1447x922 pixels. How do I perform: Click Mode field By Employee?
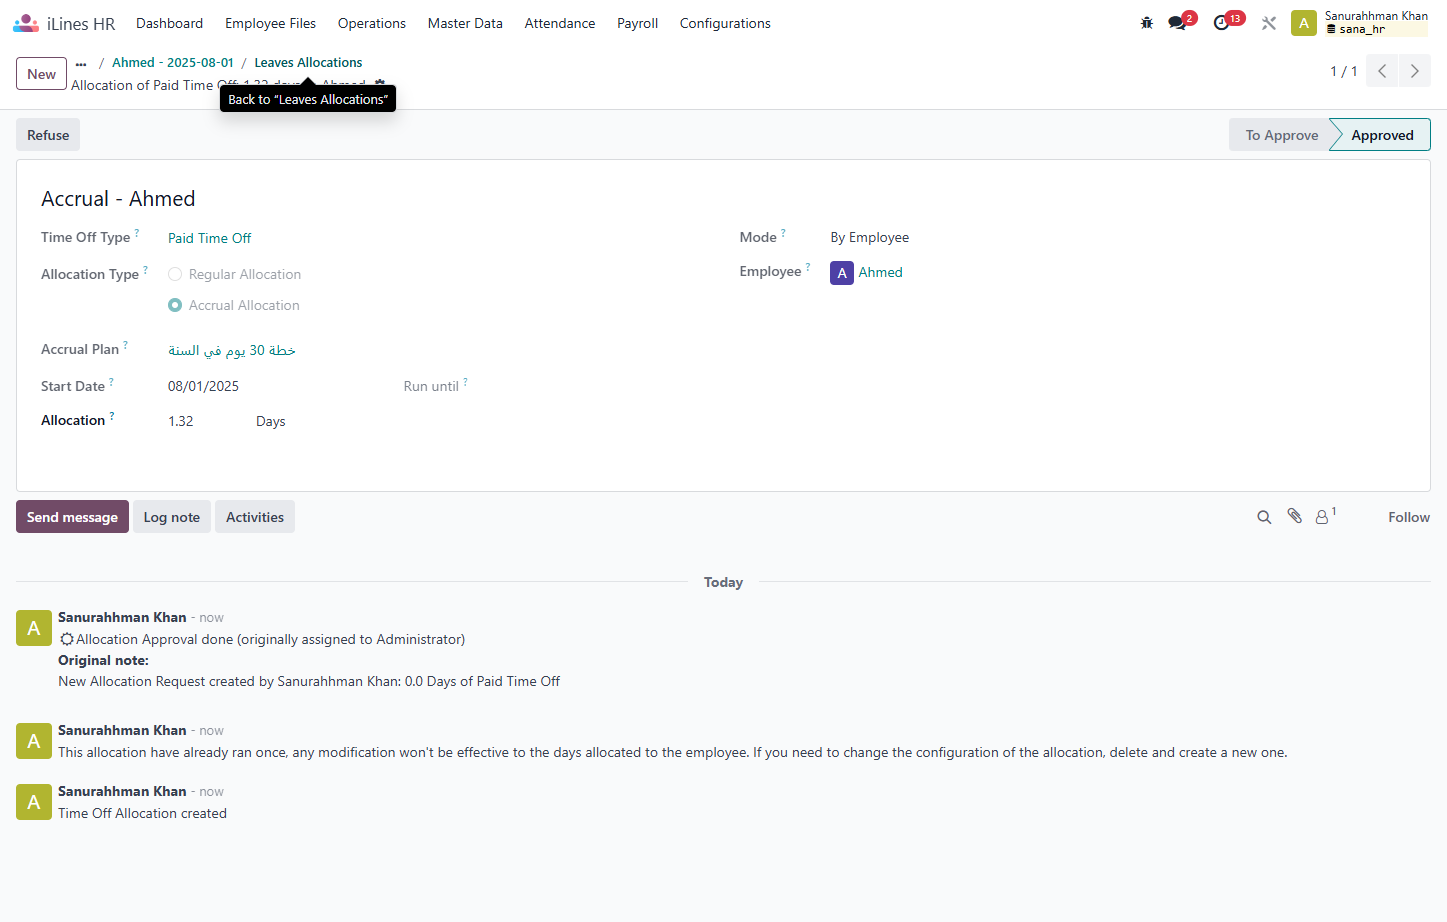coord(870,237)
